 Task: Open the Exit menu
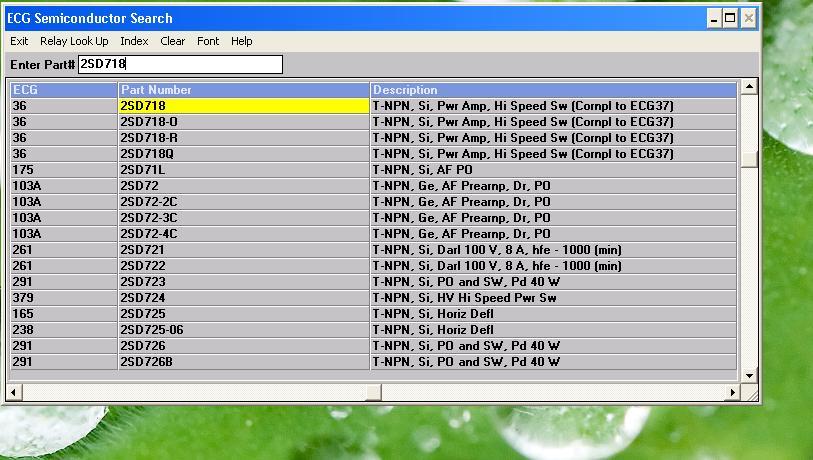[x=19, y=41]
